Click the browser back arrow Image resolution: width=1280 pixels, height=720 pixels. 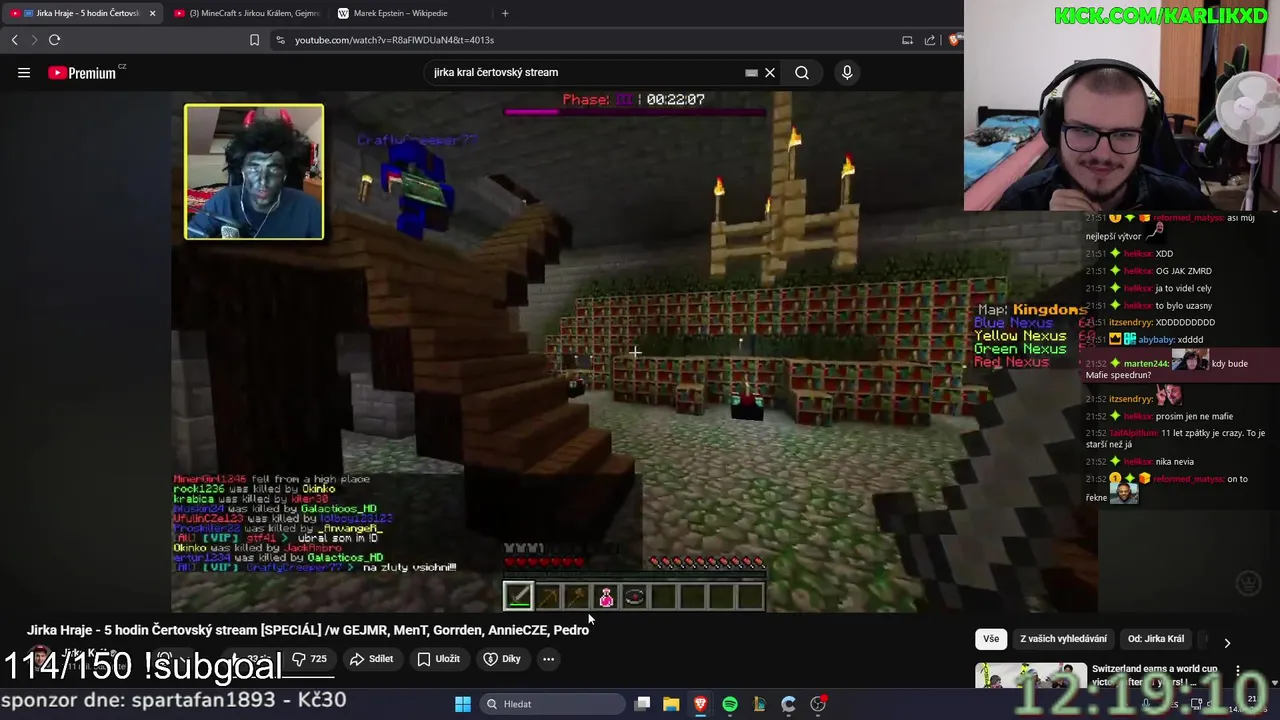click(x=14, y=40)
